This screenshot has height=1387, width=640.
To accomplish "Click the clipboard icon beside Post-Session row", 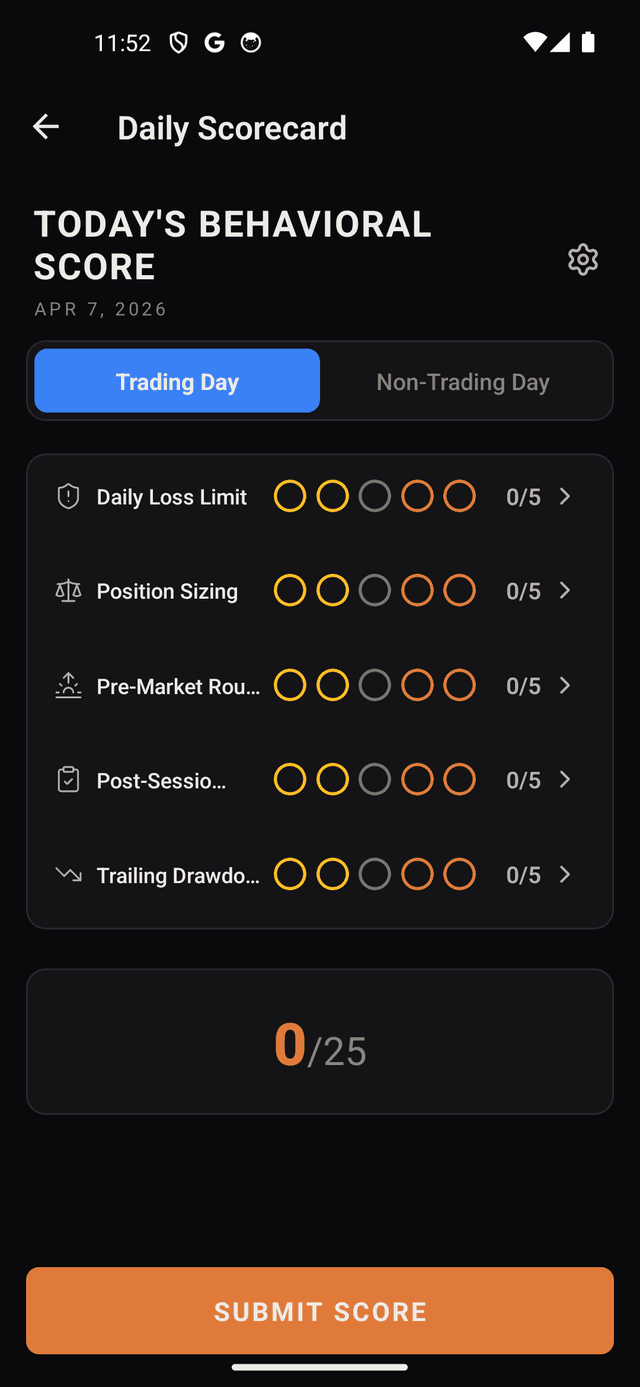I will (x=68, y=780).
